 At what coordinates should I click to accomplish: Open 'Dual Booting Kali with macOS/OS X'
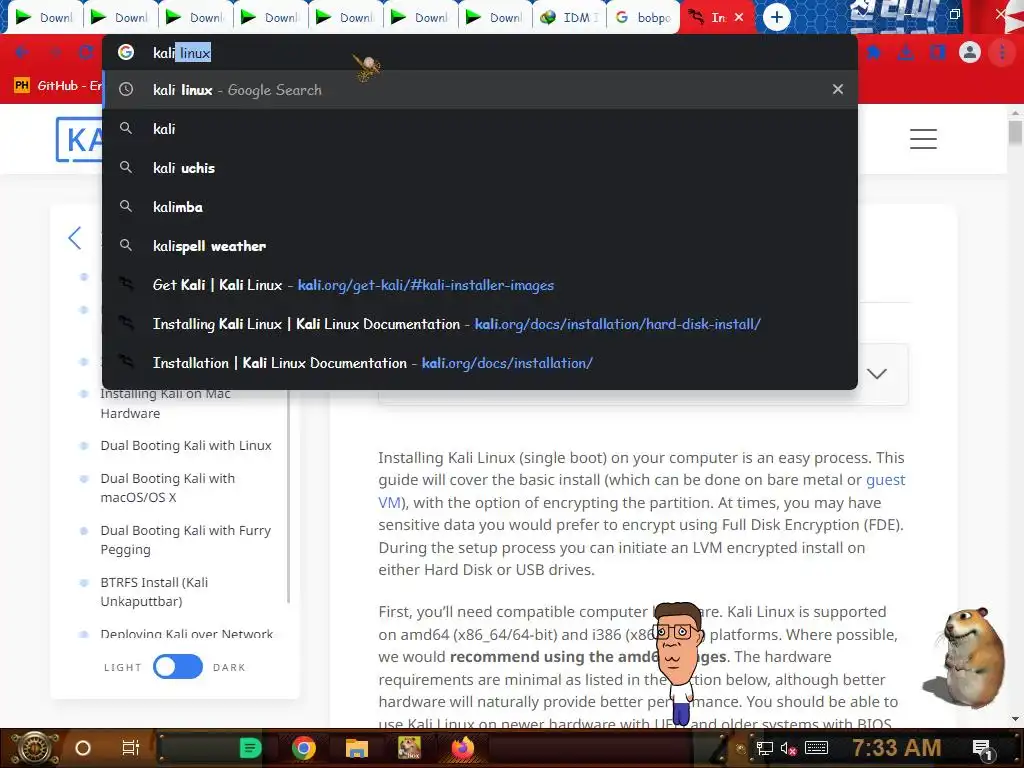click(168, 488)
